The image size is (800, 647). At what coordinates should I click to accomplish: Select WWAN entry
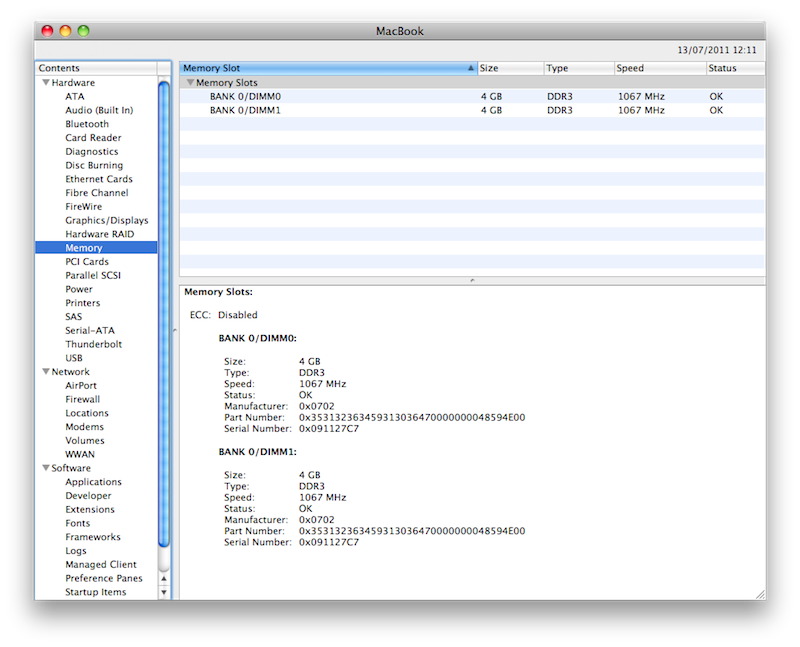point(80,455)
